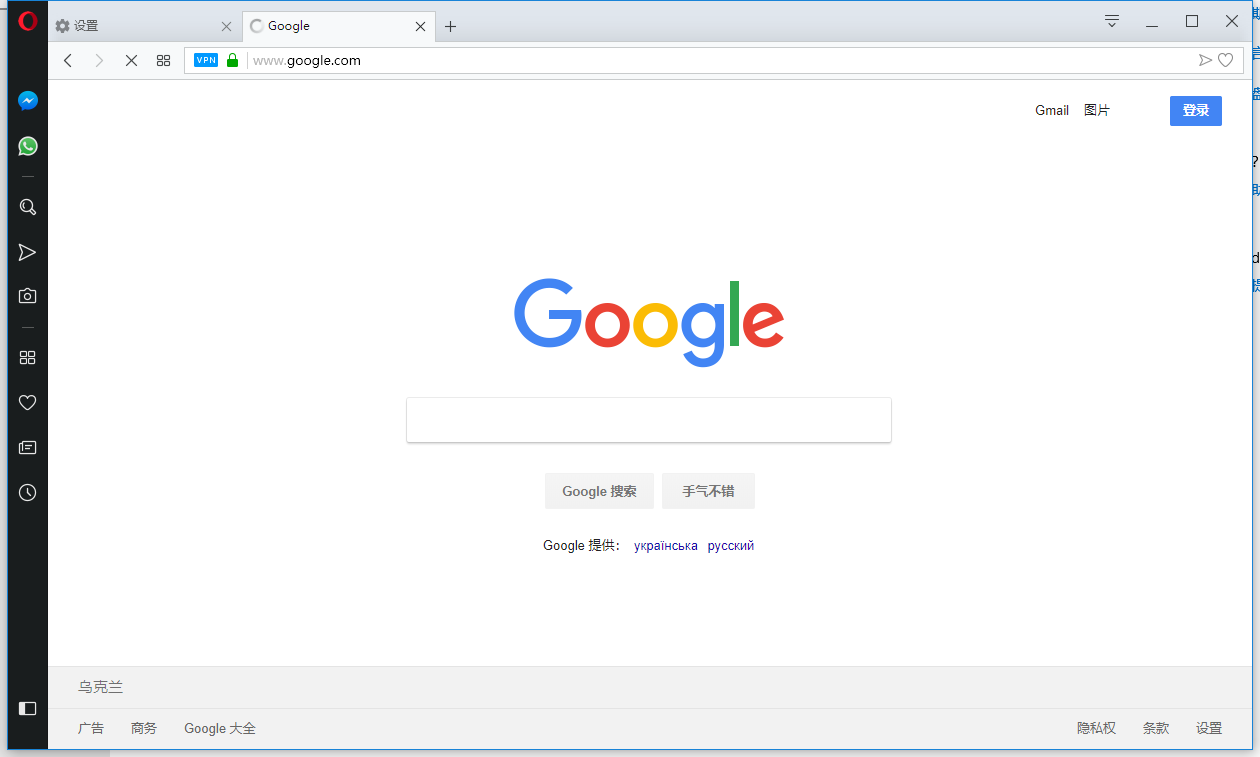Bookmark page with address bar heart
1260x757 pixels.
point(1225,60)
